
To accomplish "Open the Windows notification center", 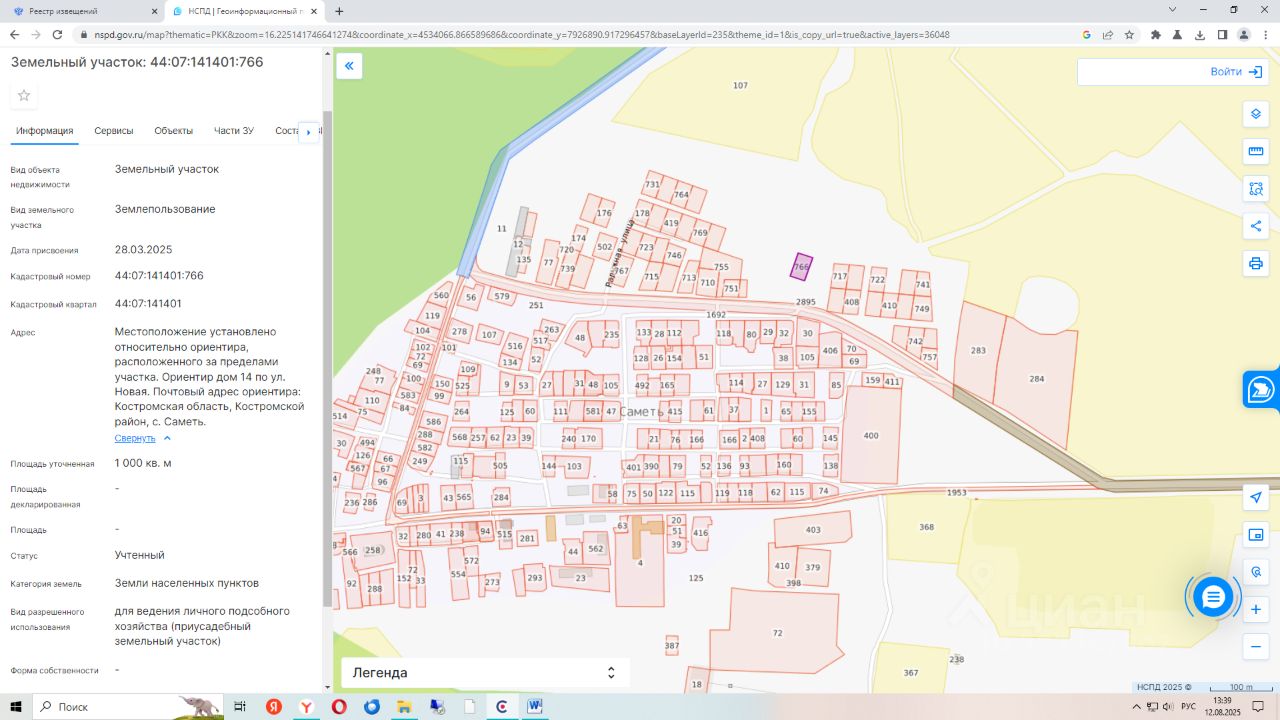I will (1260, 706).
